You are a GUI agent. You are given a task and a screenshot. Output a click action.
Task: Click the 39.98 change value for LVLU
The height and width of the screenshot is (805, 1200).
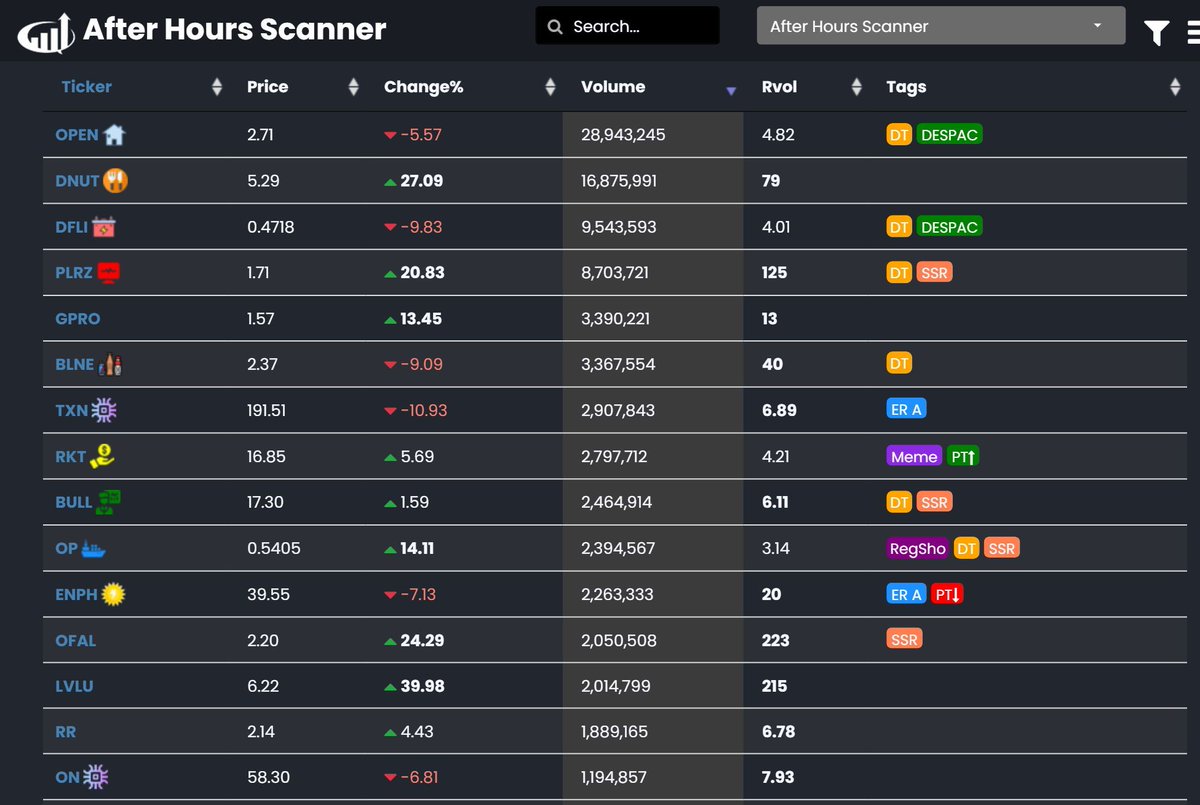click(x=422, y=686)
